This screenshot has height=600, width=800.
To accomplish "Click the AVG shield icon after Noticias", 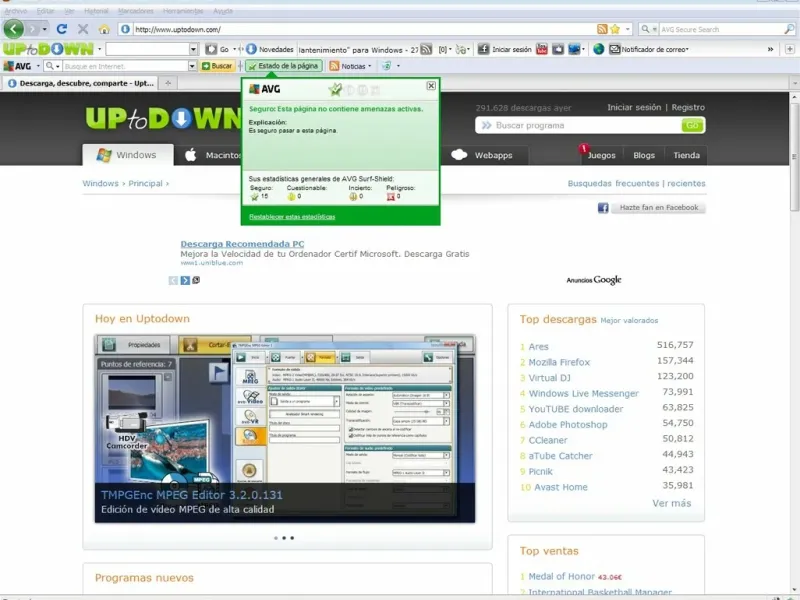I will click(x=387, y=66).
